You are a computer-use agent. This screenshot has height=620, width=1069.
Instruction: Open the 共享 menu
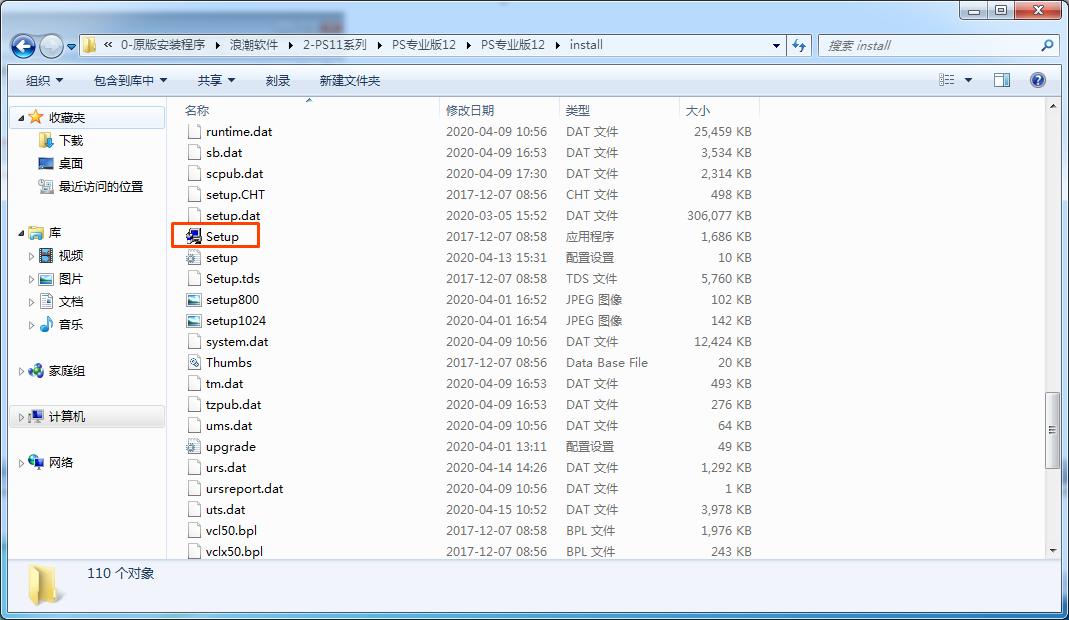[216, 80]
